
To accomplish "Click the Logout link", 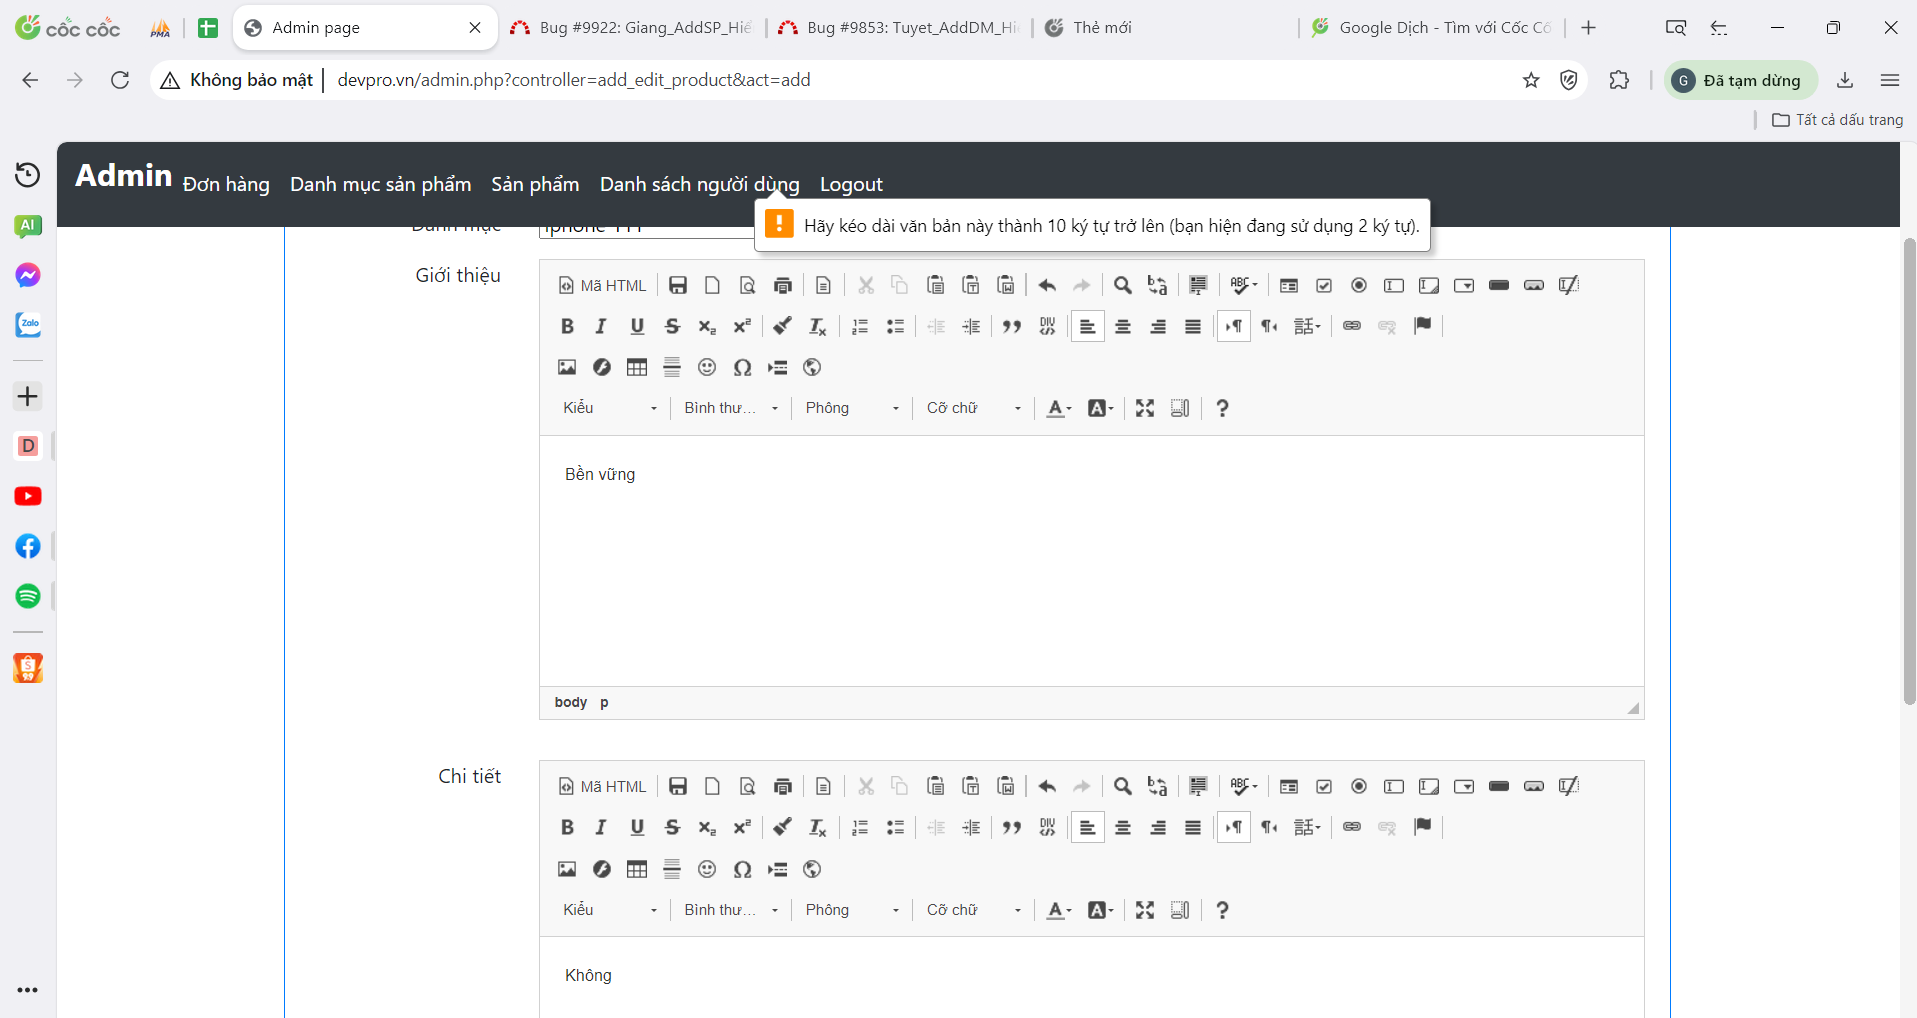I will coord(851,184).
